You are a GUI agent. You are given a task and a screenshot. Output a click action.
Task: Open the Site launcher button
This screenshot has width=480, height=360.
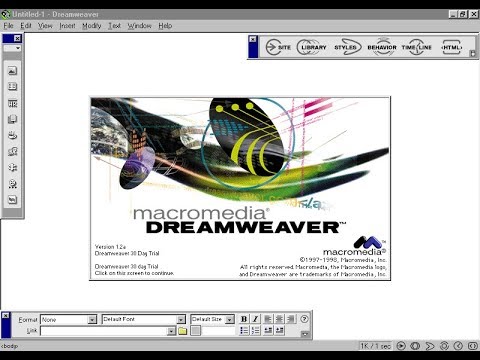[279, 47]
